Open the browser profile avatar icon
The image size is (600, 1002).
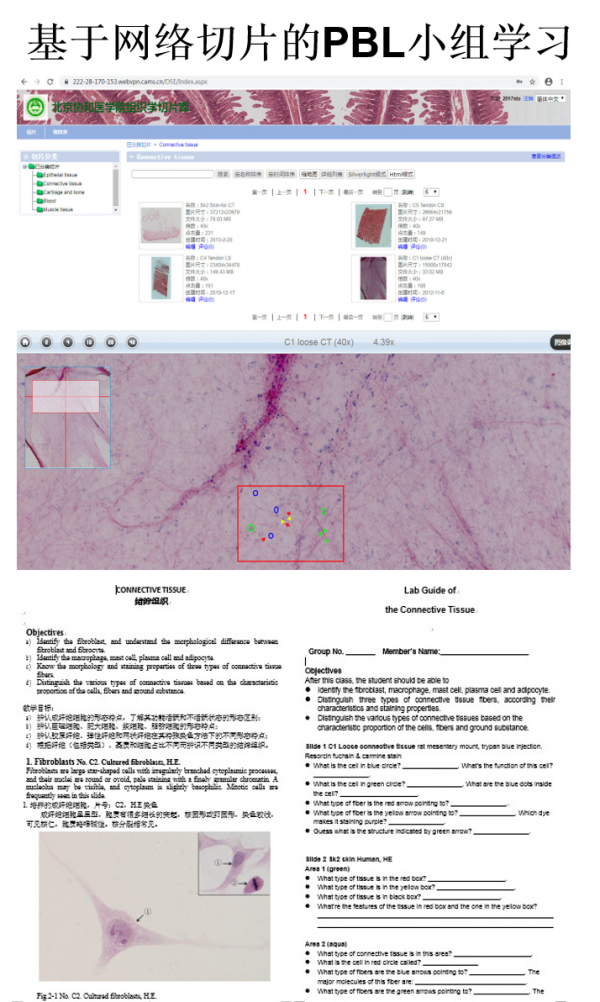pos(548,81)
